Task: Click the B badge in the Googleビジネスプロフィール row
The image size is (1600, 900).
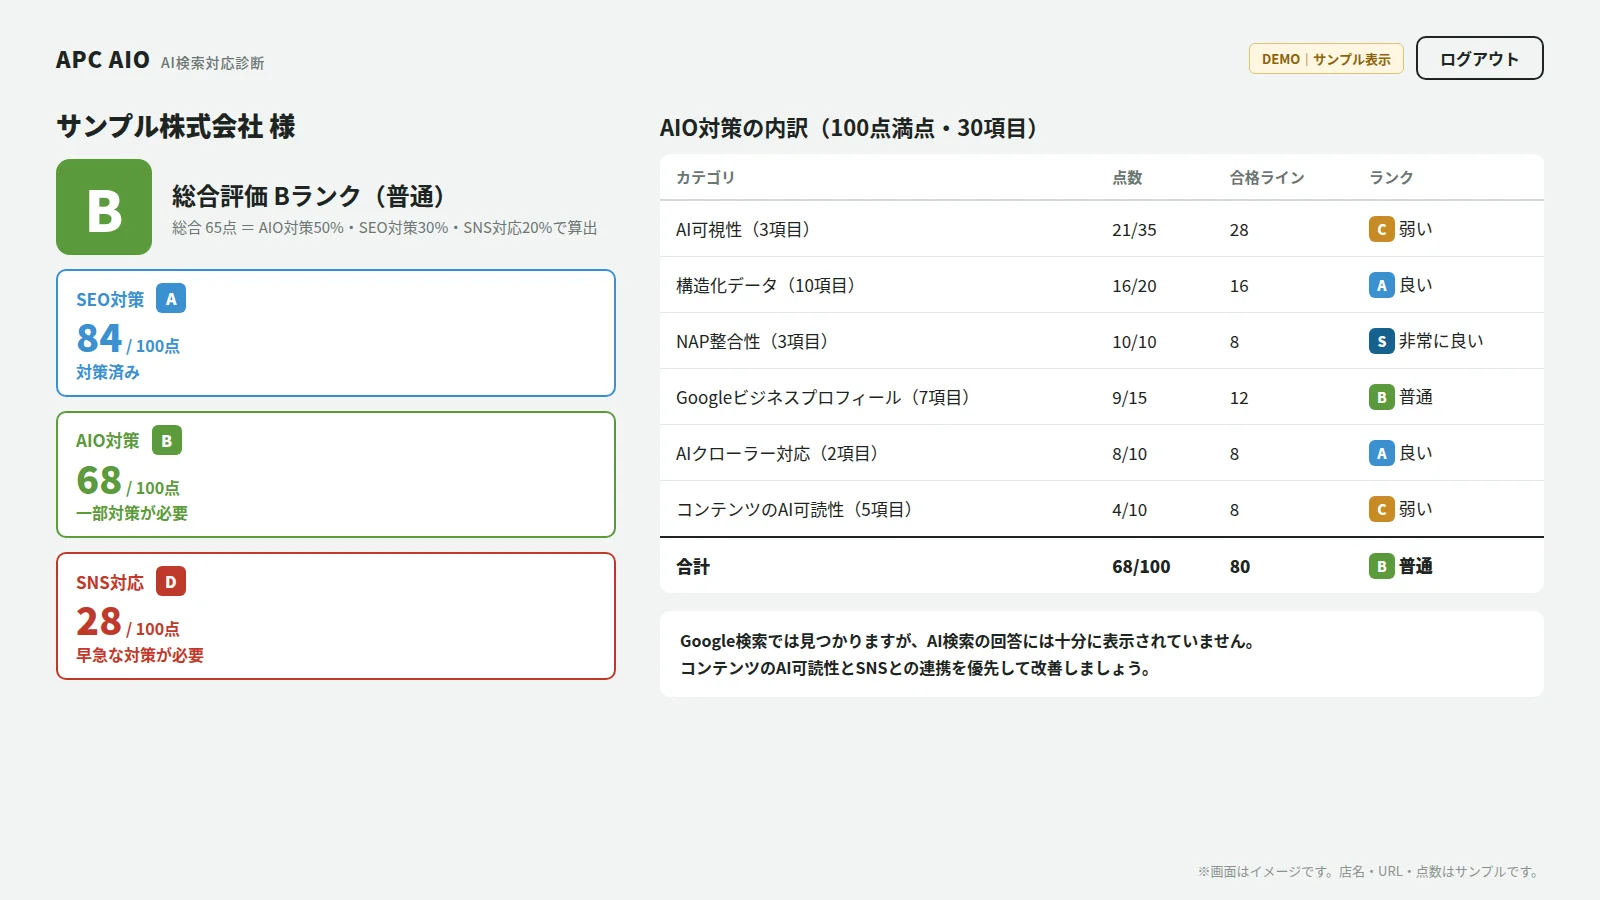Action: click(1381, 397)
